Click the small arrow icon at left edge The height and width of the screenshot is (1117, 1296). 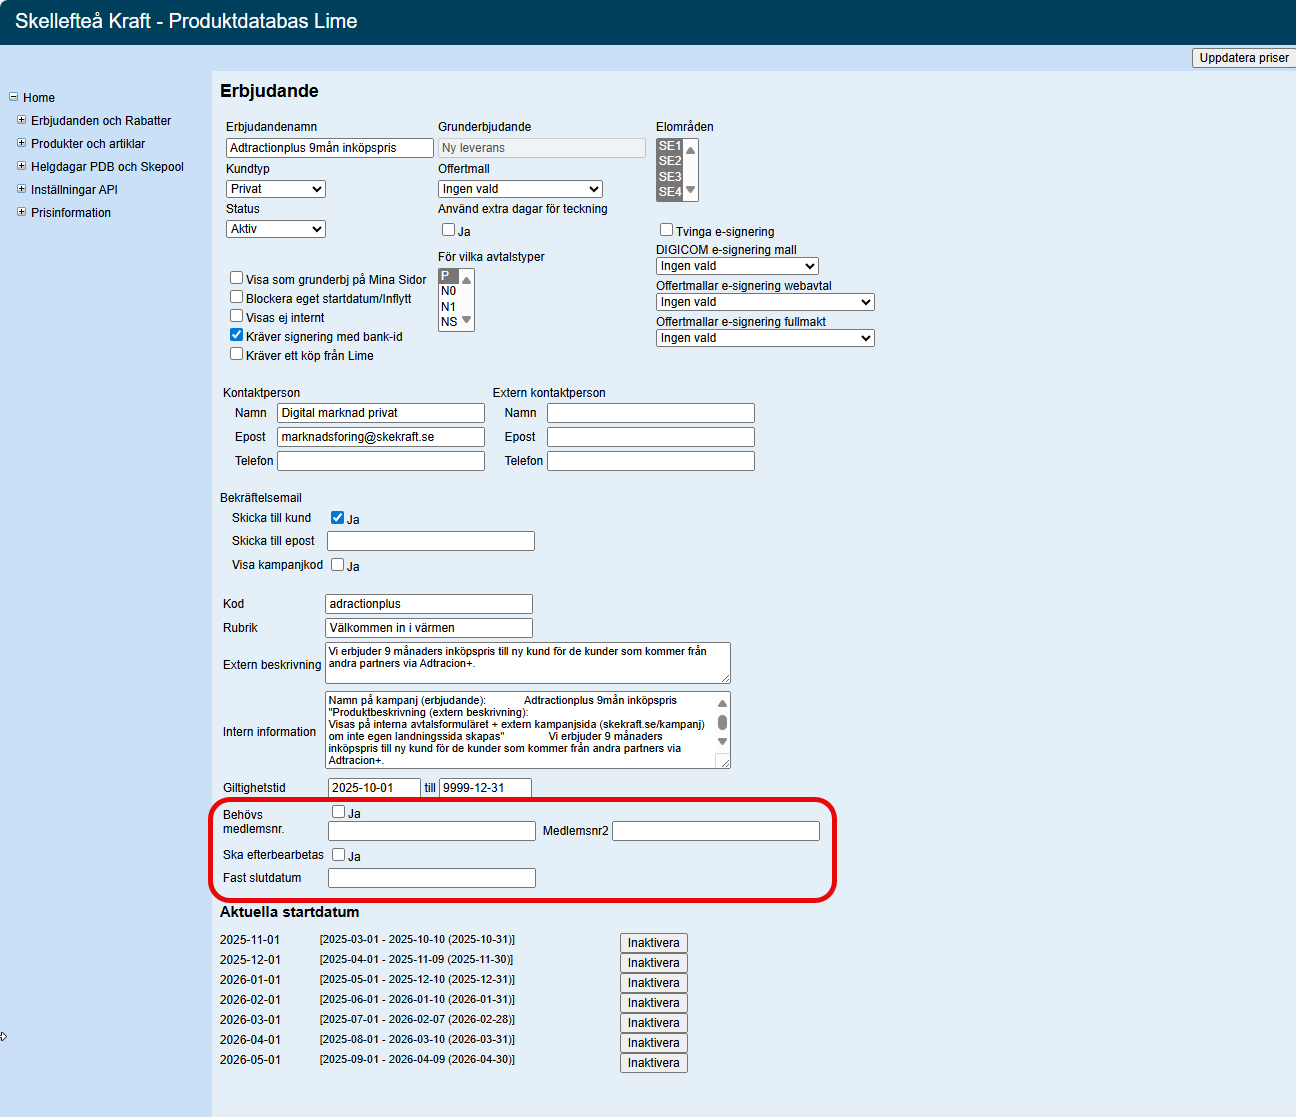coord(4,1036)
